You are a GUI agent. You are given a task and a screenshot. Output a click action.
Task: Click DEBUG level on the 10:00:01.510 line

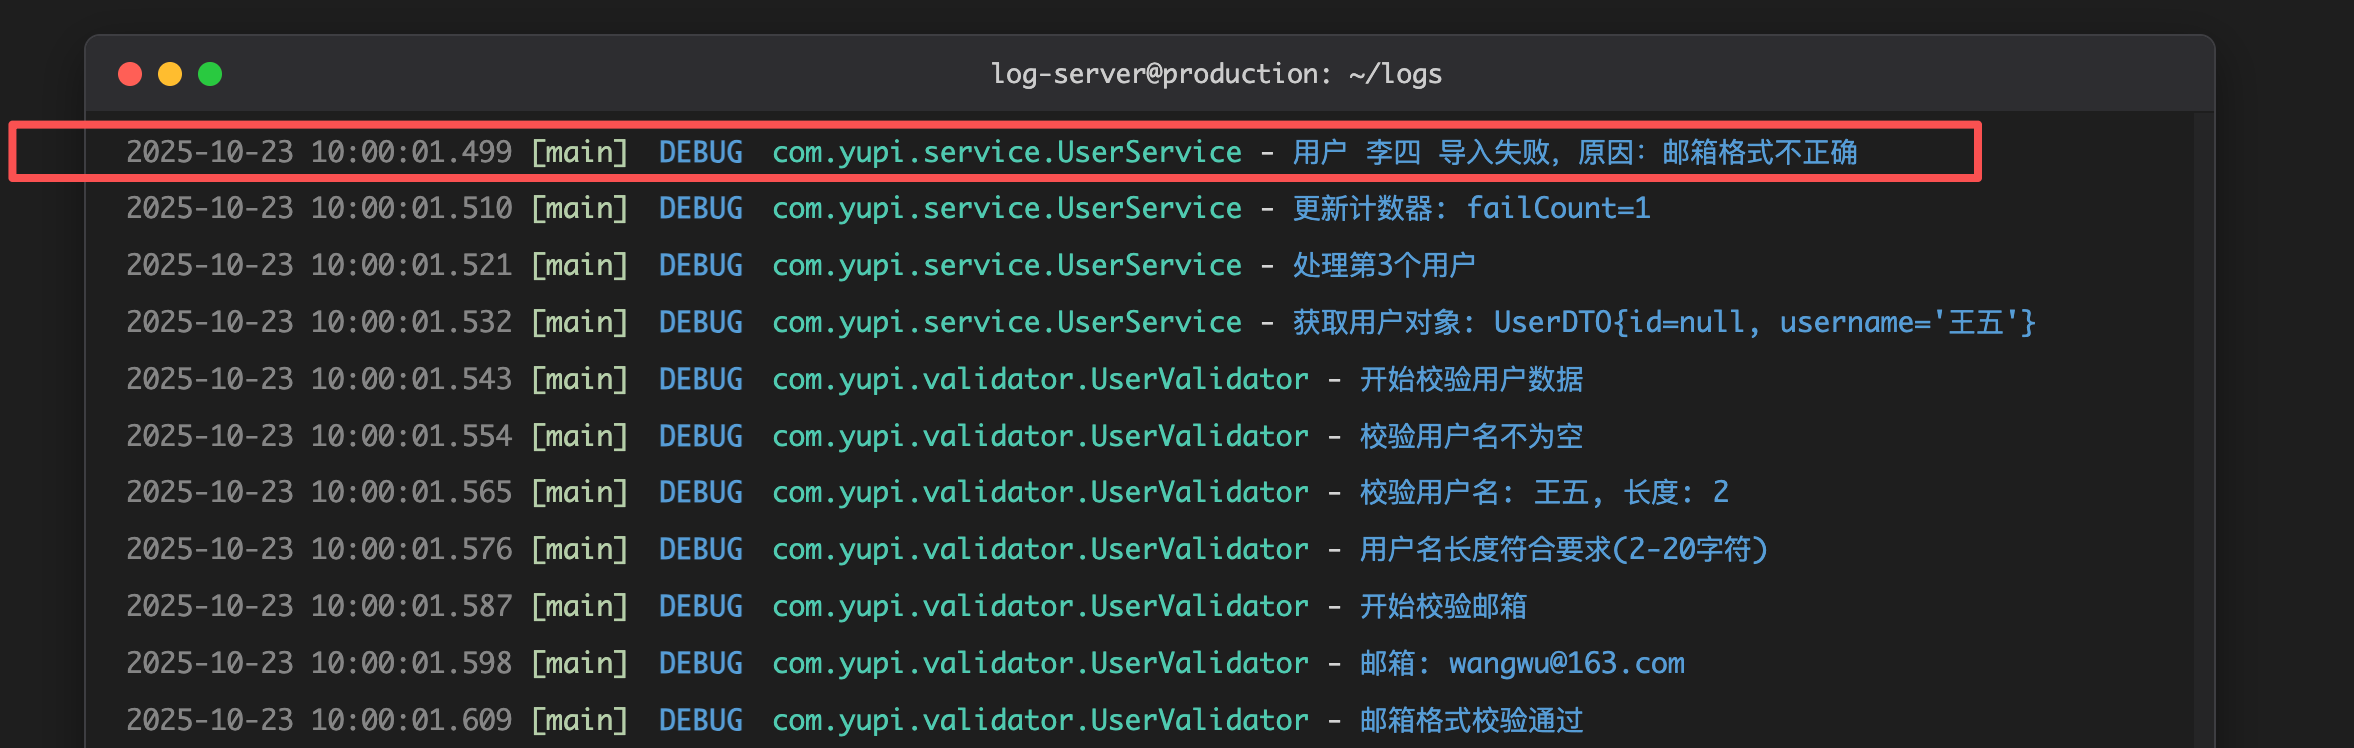coord(700,208)
